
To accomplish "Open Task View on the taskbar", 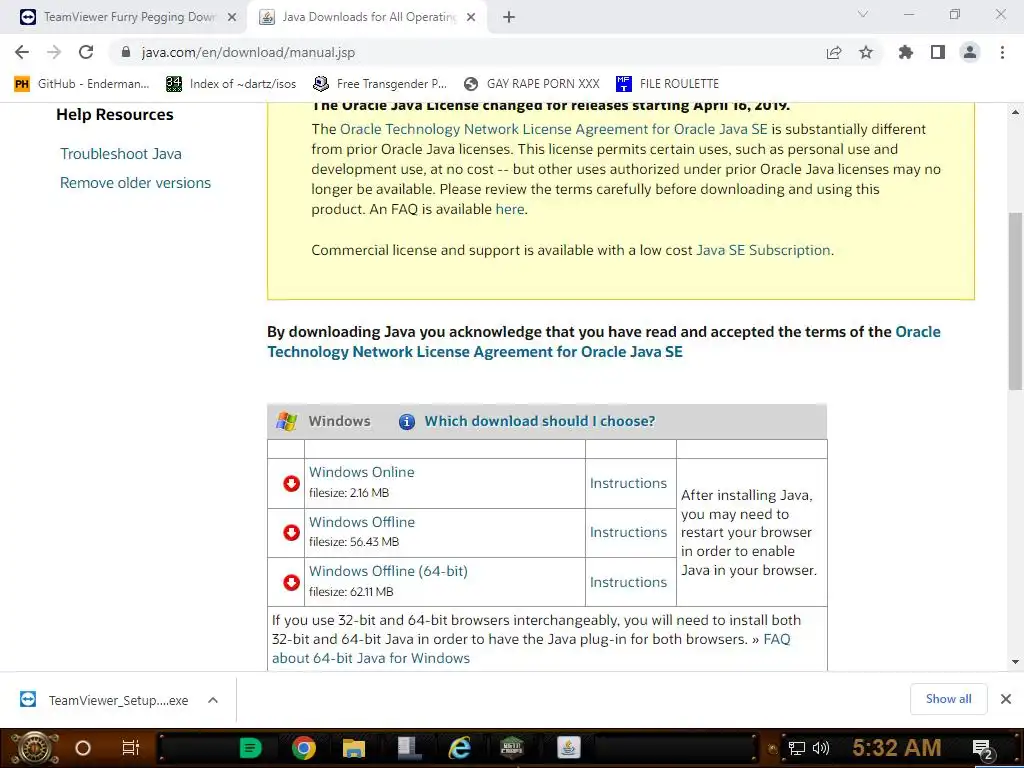I will pyautogui.click(x=131, y=748).
